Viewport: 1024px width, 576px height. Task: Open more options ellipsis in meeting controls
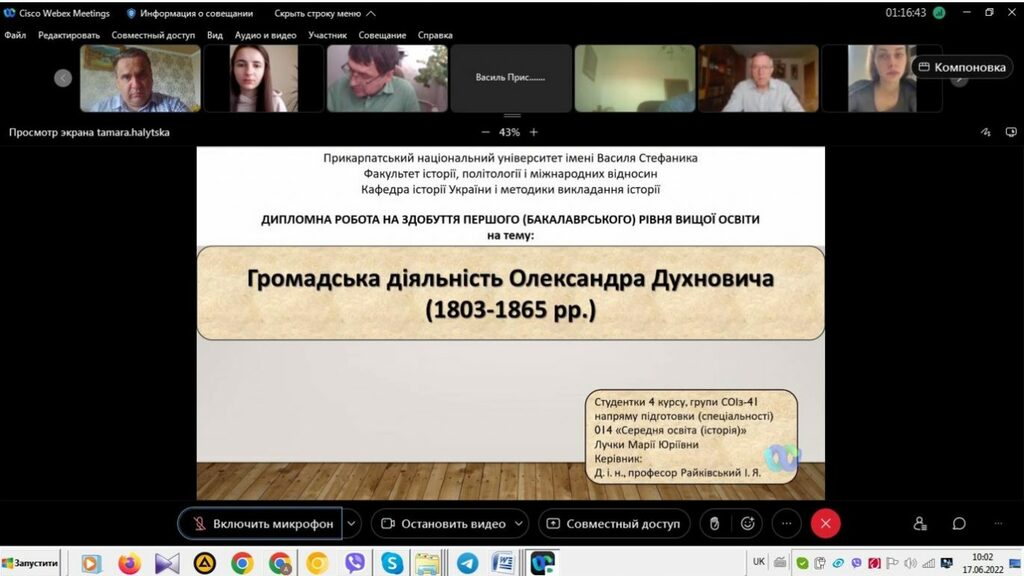pyautogui.click(x=786, y=523)
